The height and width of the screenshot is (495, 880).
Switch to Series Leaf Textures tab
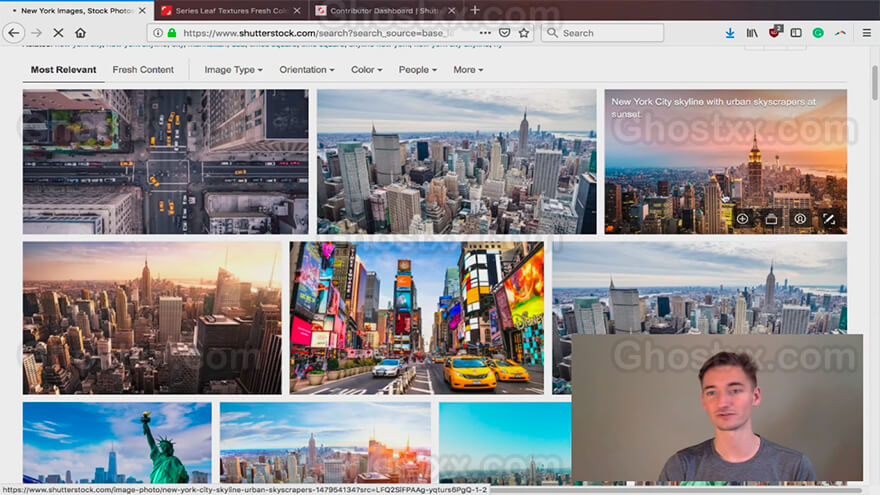[231, 11]
